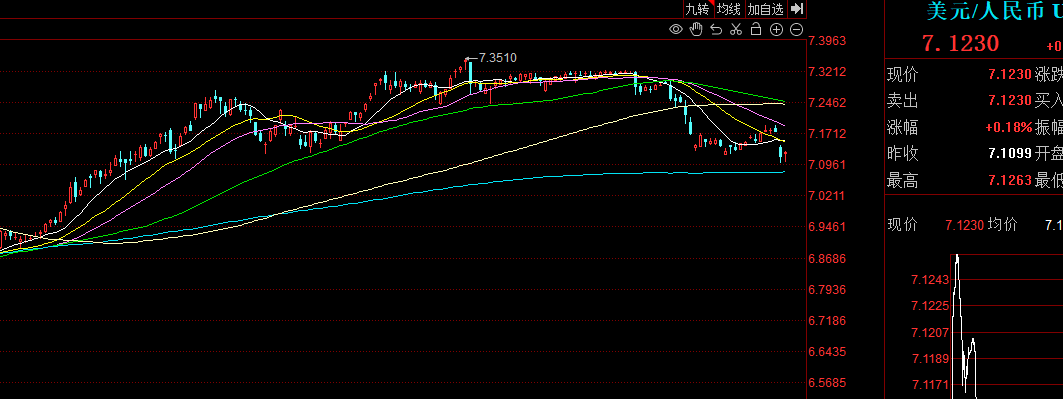The width and height of the screenshot is (1063, 399).
Task: Click the 最高 7.1263 quote value
Action: (1010, 180)
